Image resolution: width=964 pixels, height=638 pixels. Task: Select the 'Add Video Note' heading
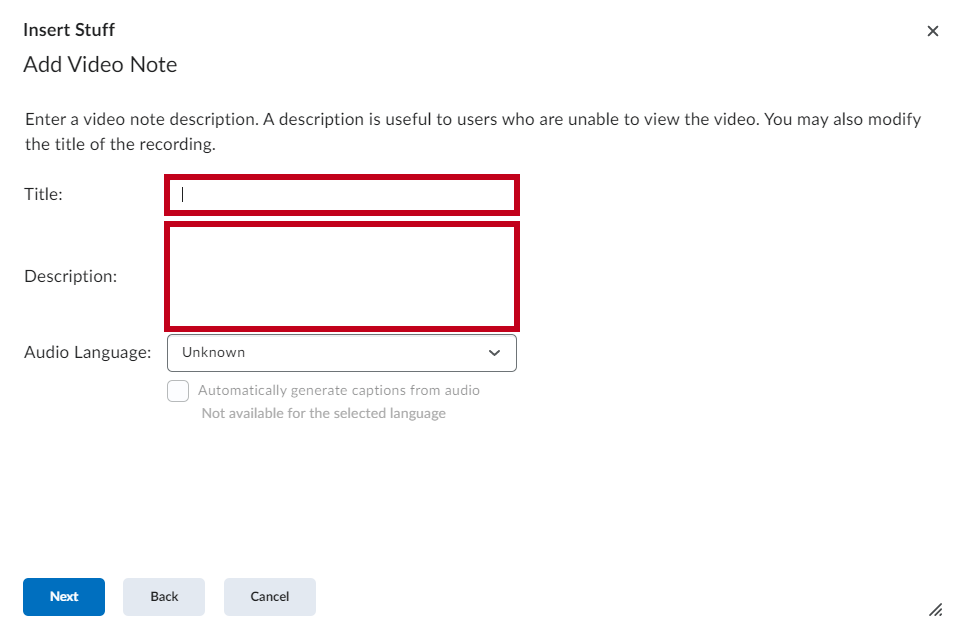pos(100,65)
